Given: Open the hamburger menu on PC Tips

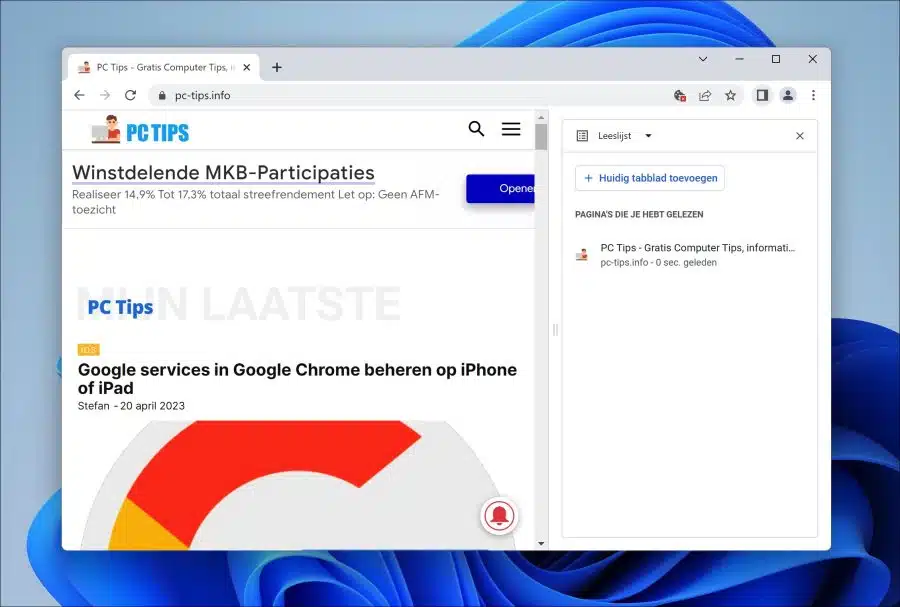Looking at the screenshot, I should [511, 129].
